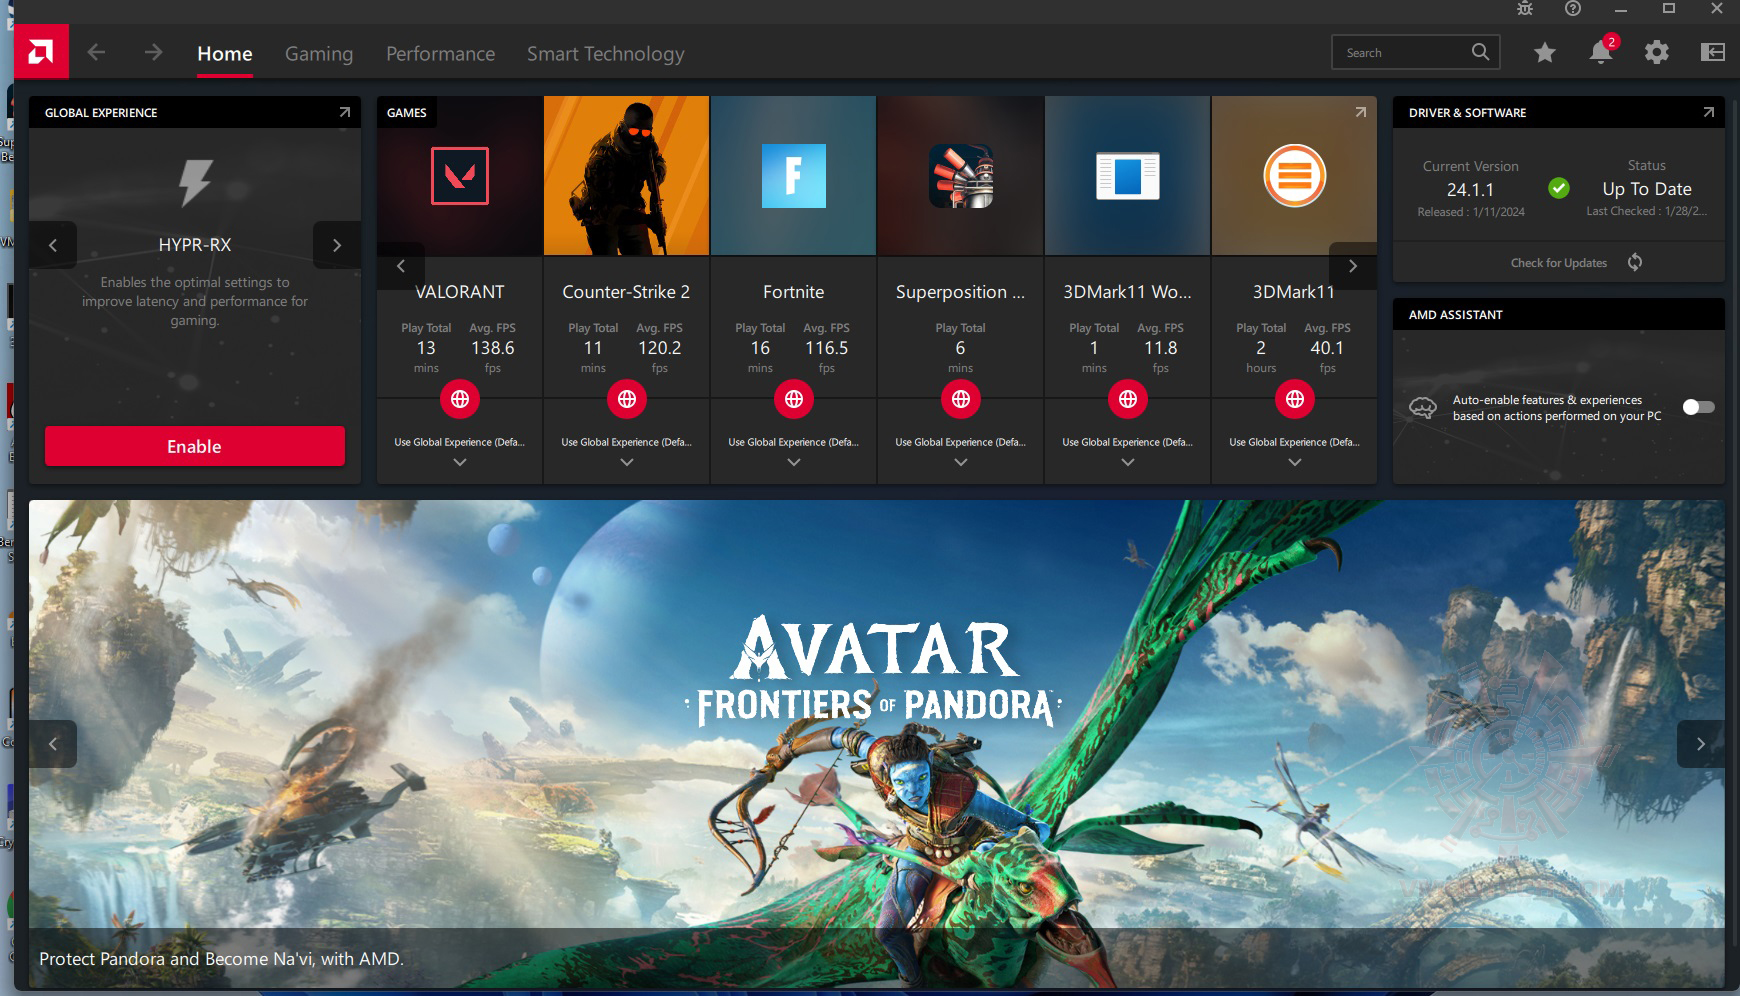Expand Fortnite profile dropdown chevron
Screen dimensions: 1740x996
(x=794, y=462)
